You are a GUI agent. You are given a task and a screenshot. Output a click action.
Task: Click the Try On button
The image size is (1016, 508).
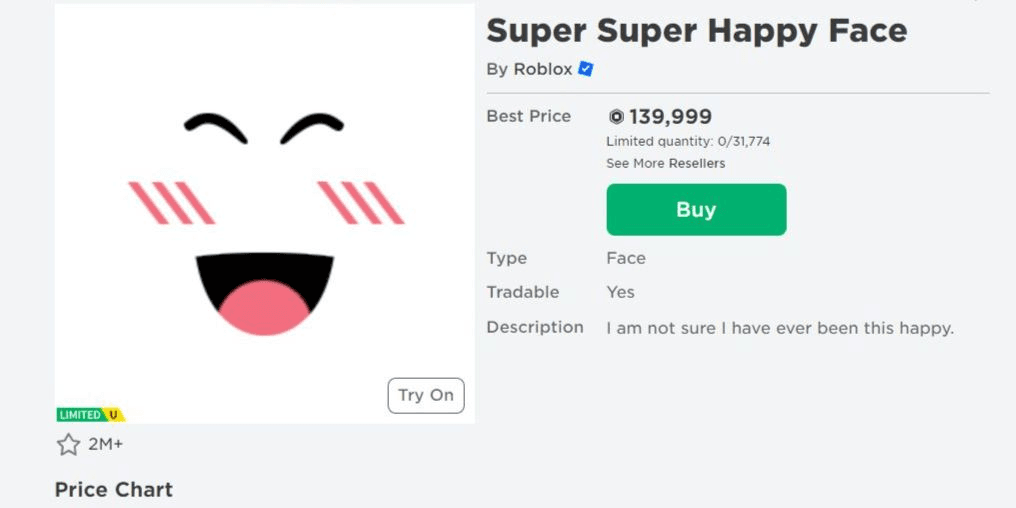coord(426,395)
